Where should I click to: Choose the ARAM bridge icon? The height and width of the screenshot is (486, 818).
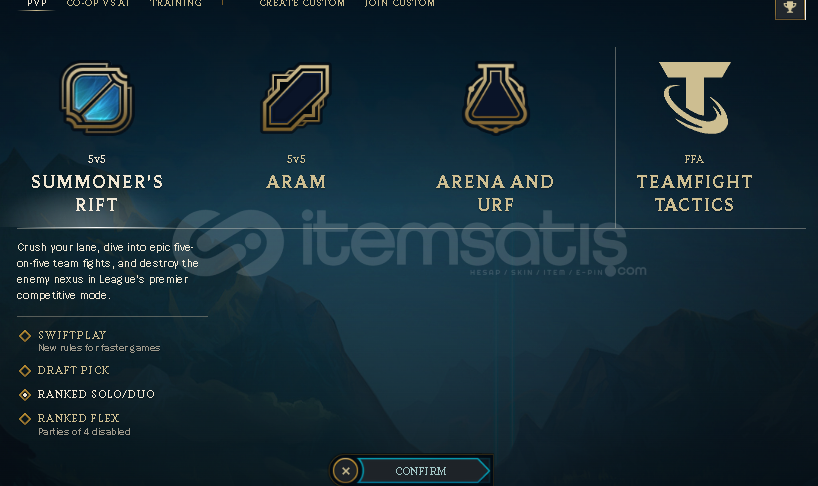pyautogui.click(x=296, y=98)
